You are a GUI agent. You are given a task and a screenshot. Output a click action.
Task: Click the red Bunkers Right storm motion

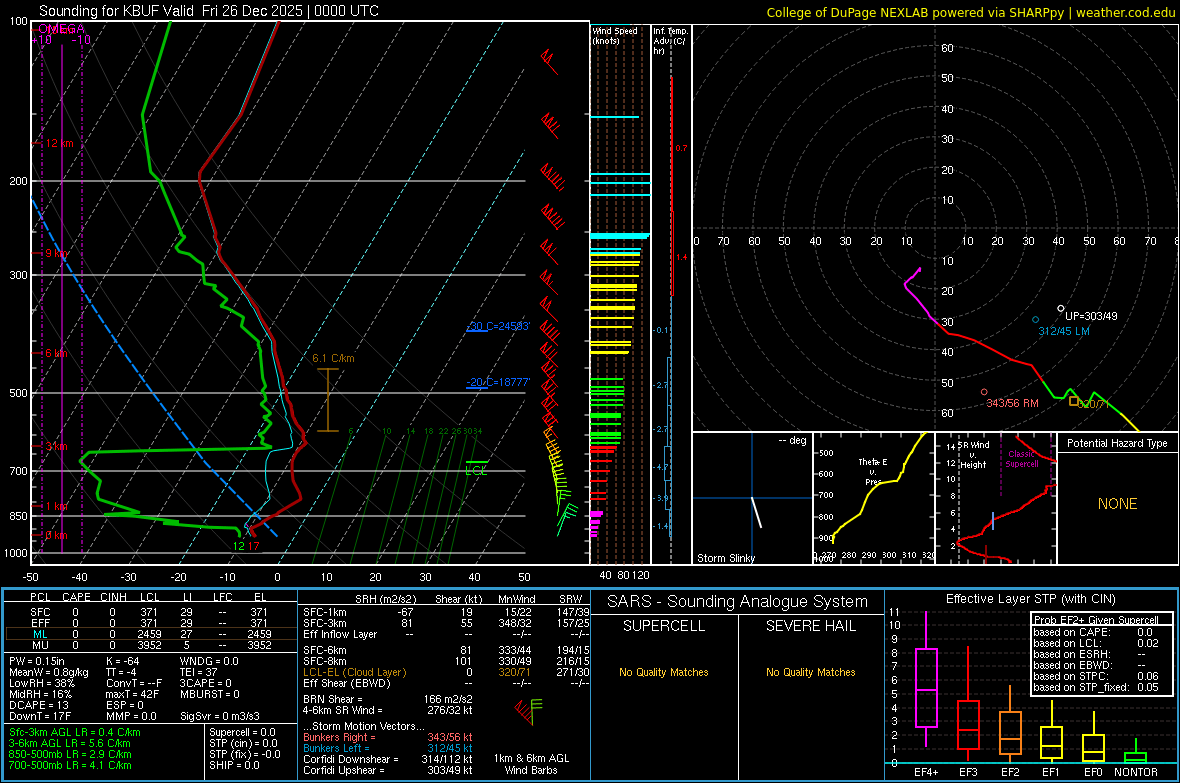[x=388, y=737]
